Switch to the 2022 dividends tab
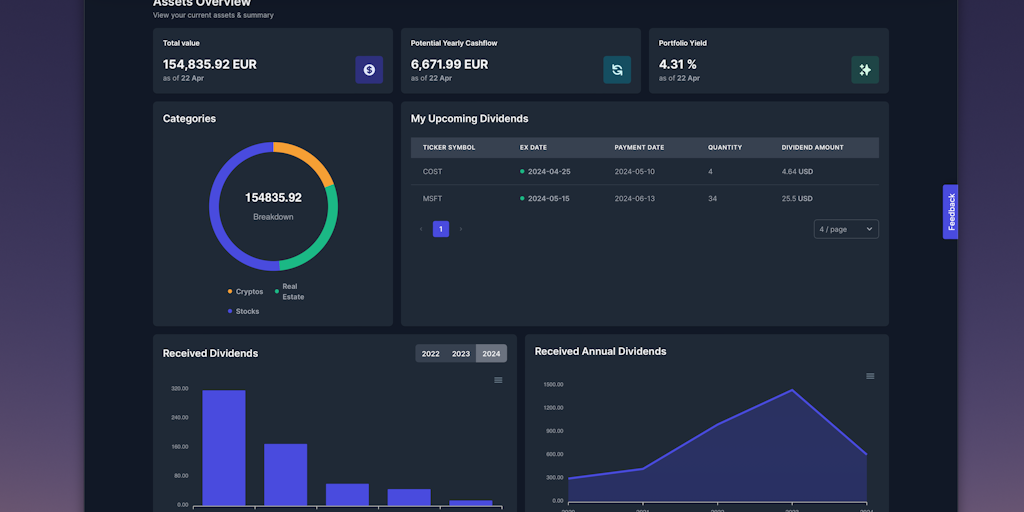This screenshot has height=512, width=1024. click(430, 354)
